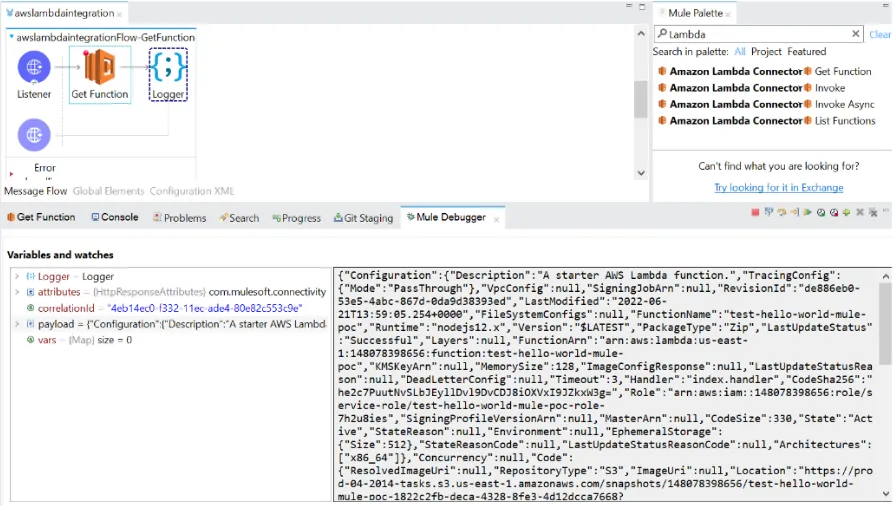Image resolution: width=893 pixels, height=506 pixels.
Task: Click the payload viewer scrollbar up arrow
Action: [886, 276]
